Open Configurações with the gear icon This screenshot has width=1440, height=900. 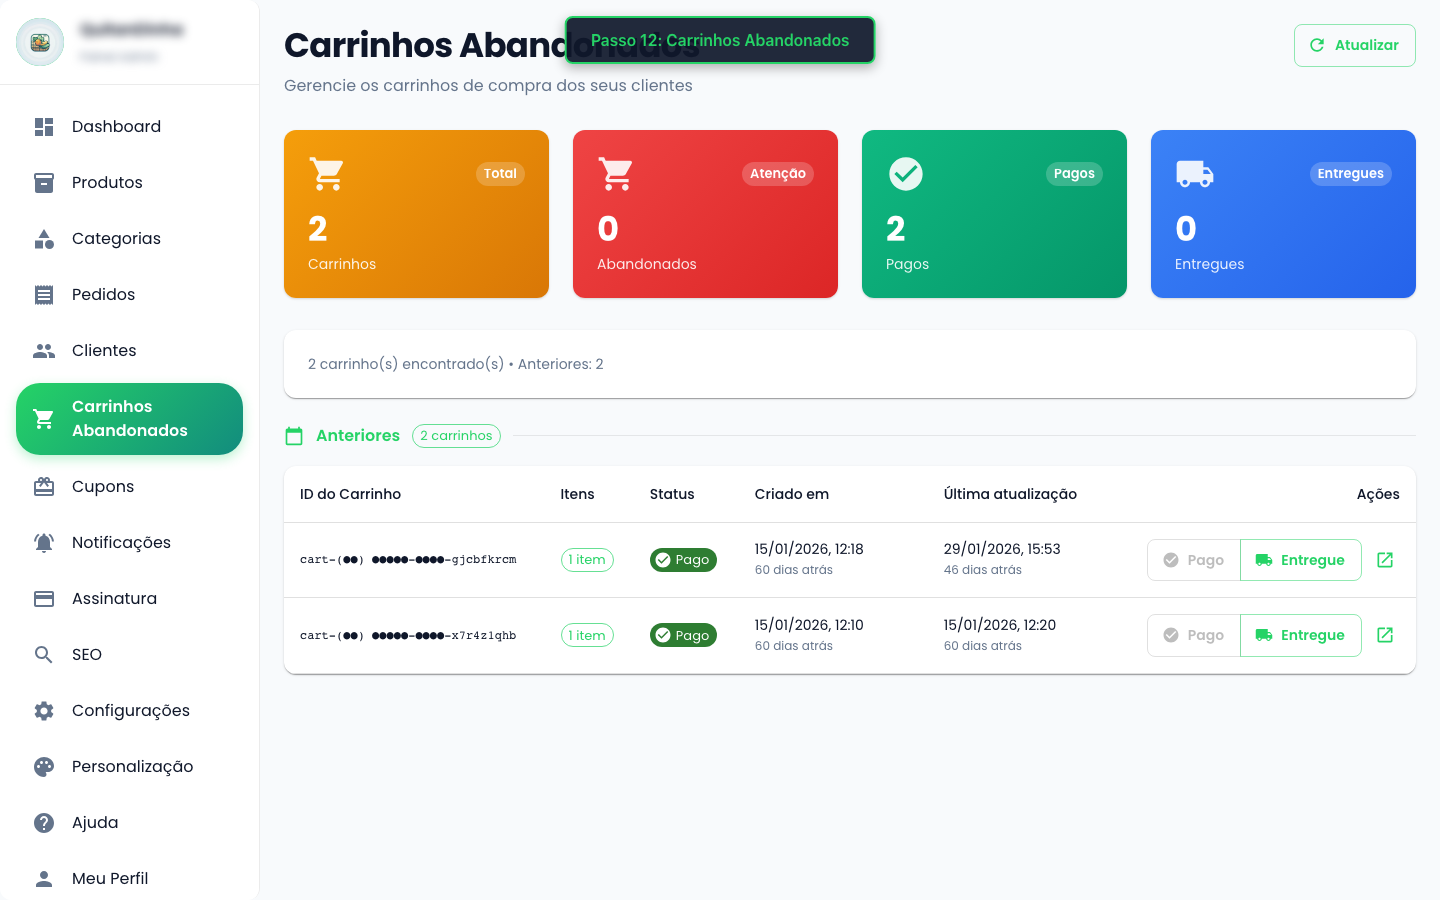pos(44,710)
